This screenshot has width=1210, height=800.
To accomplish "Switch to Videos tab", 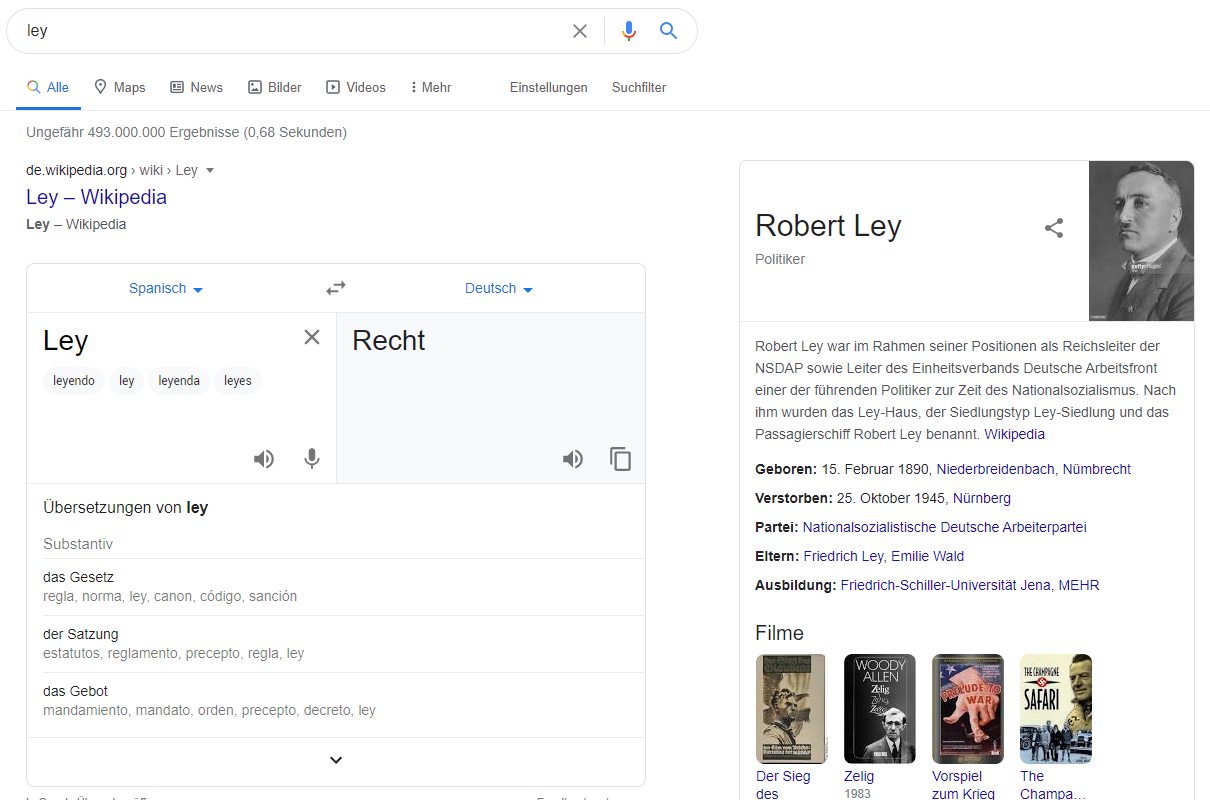I will [x=356, y=87].
